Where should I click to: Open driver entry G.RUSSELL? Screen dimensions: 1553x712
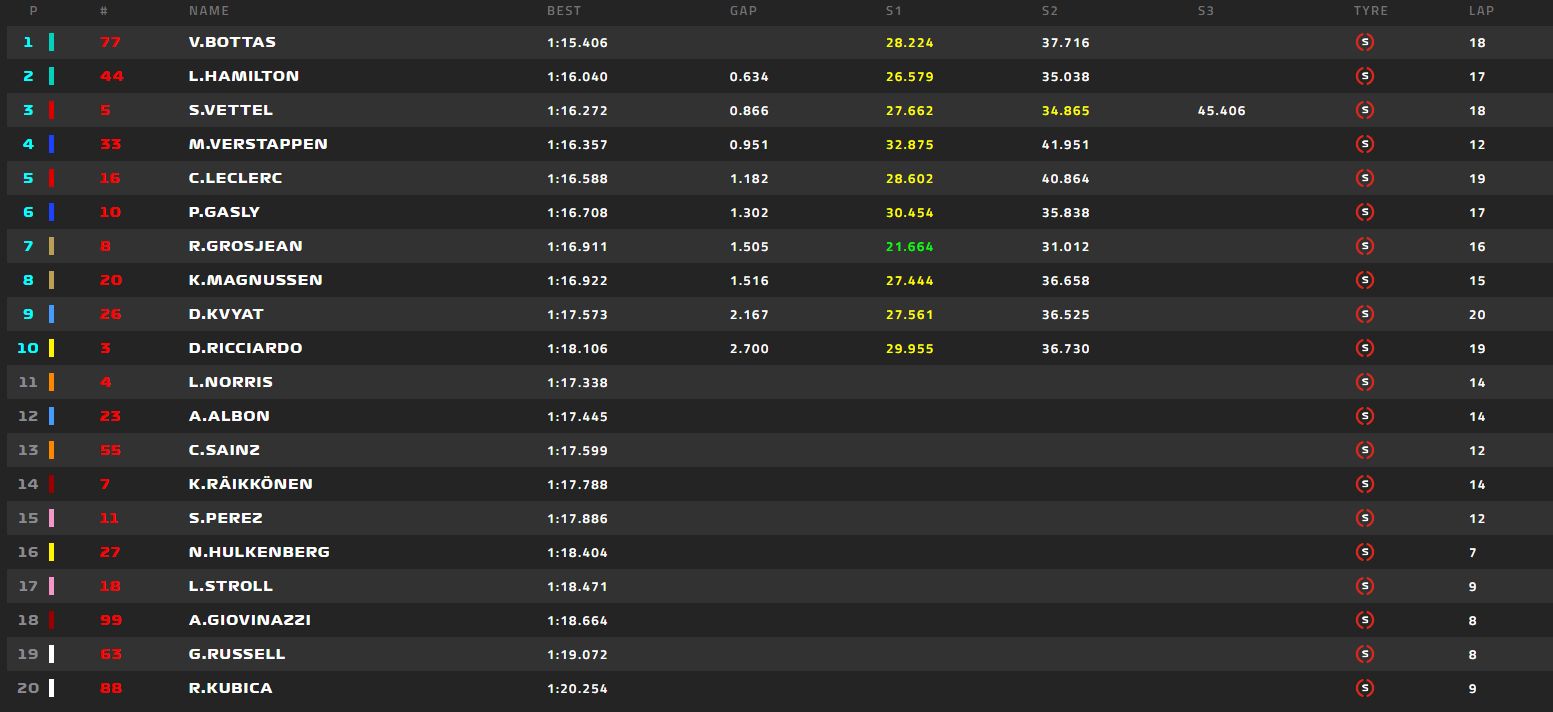click(237, 654)
